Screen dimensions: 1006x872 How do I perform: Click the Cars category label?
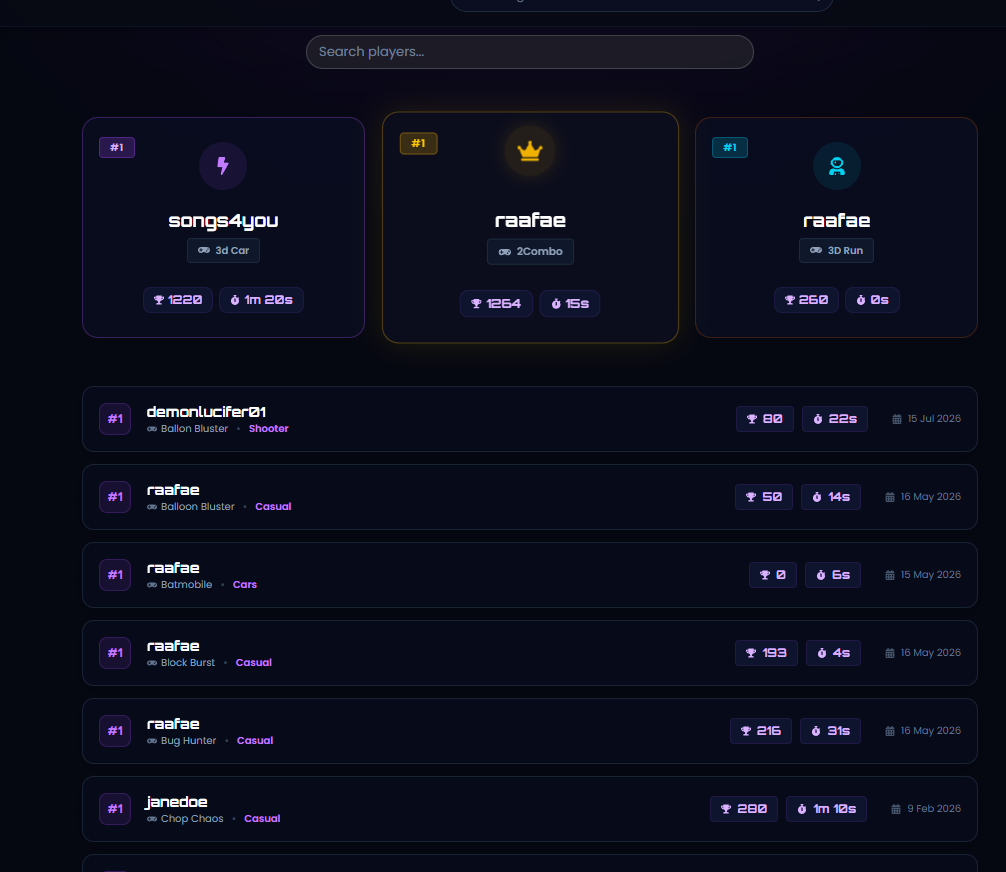(244, 585)
